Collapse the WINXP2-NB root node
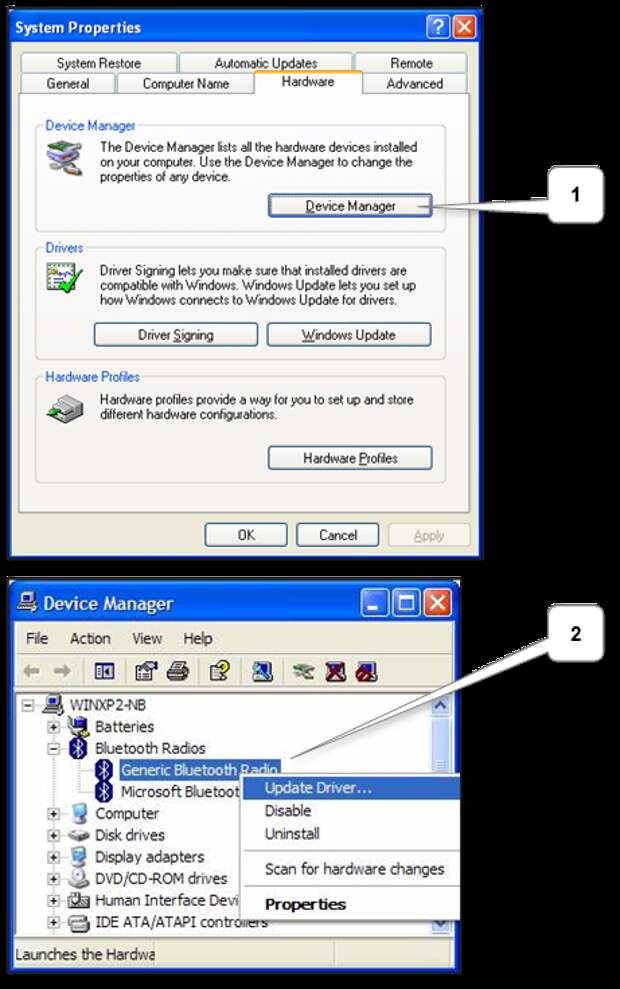Image resolution: width=620 pixels, height=989 pixels. (28, 705)
